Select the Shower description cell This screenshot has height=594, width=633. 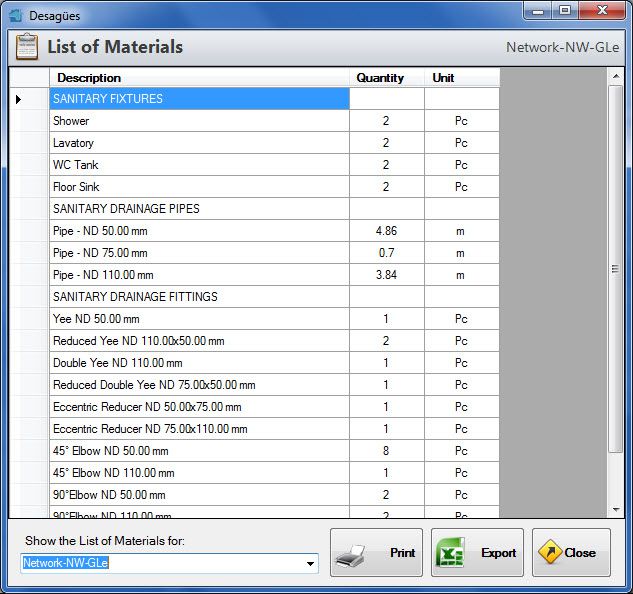(199, 121)
